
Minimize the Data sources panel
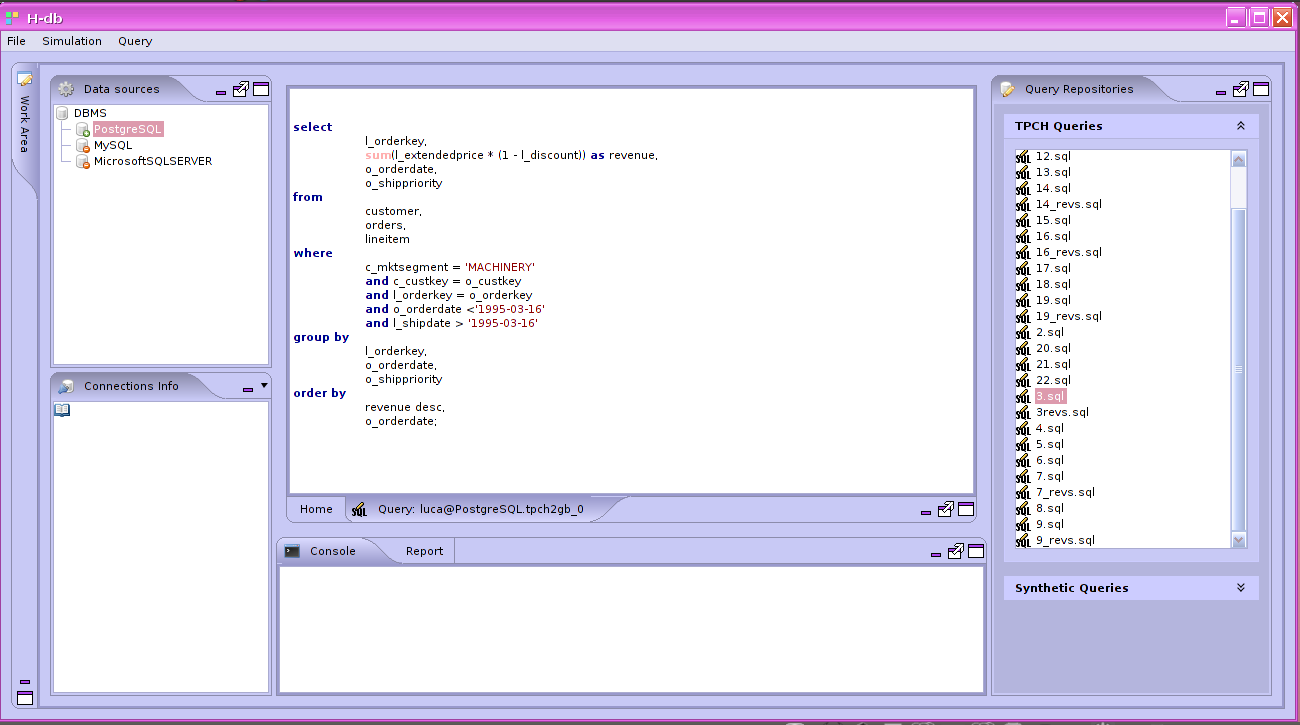pyautogui.click(x=221, y=93)
